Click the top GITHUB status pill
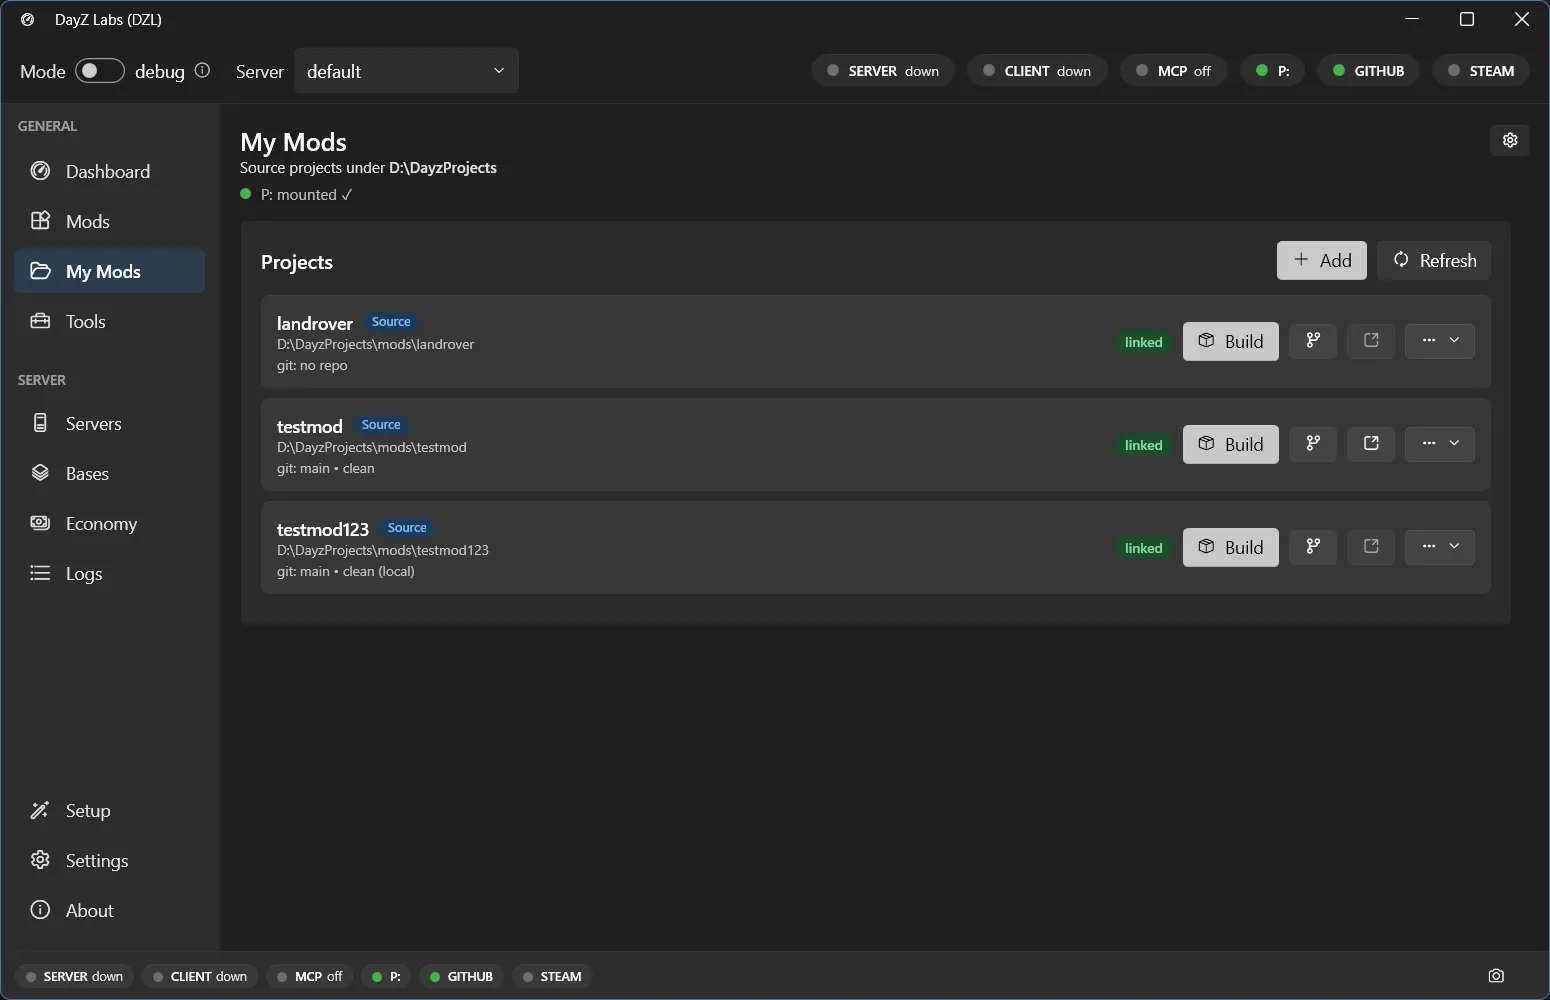This screenshot has height=1000, width=1550. [x=1368, y=71]
